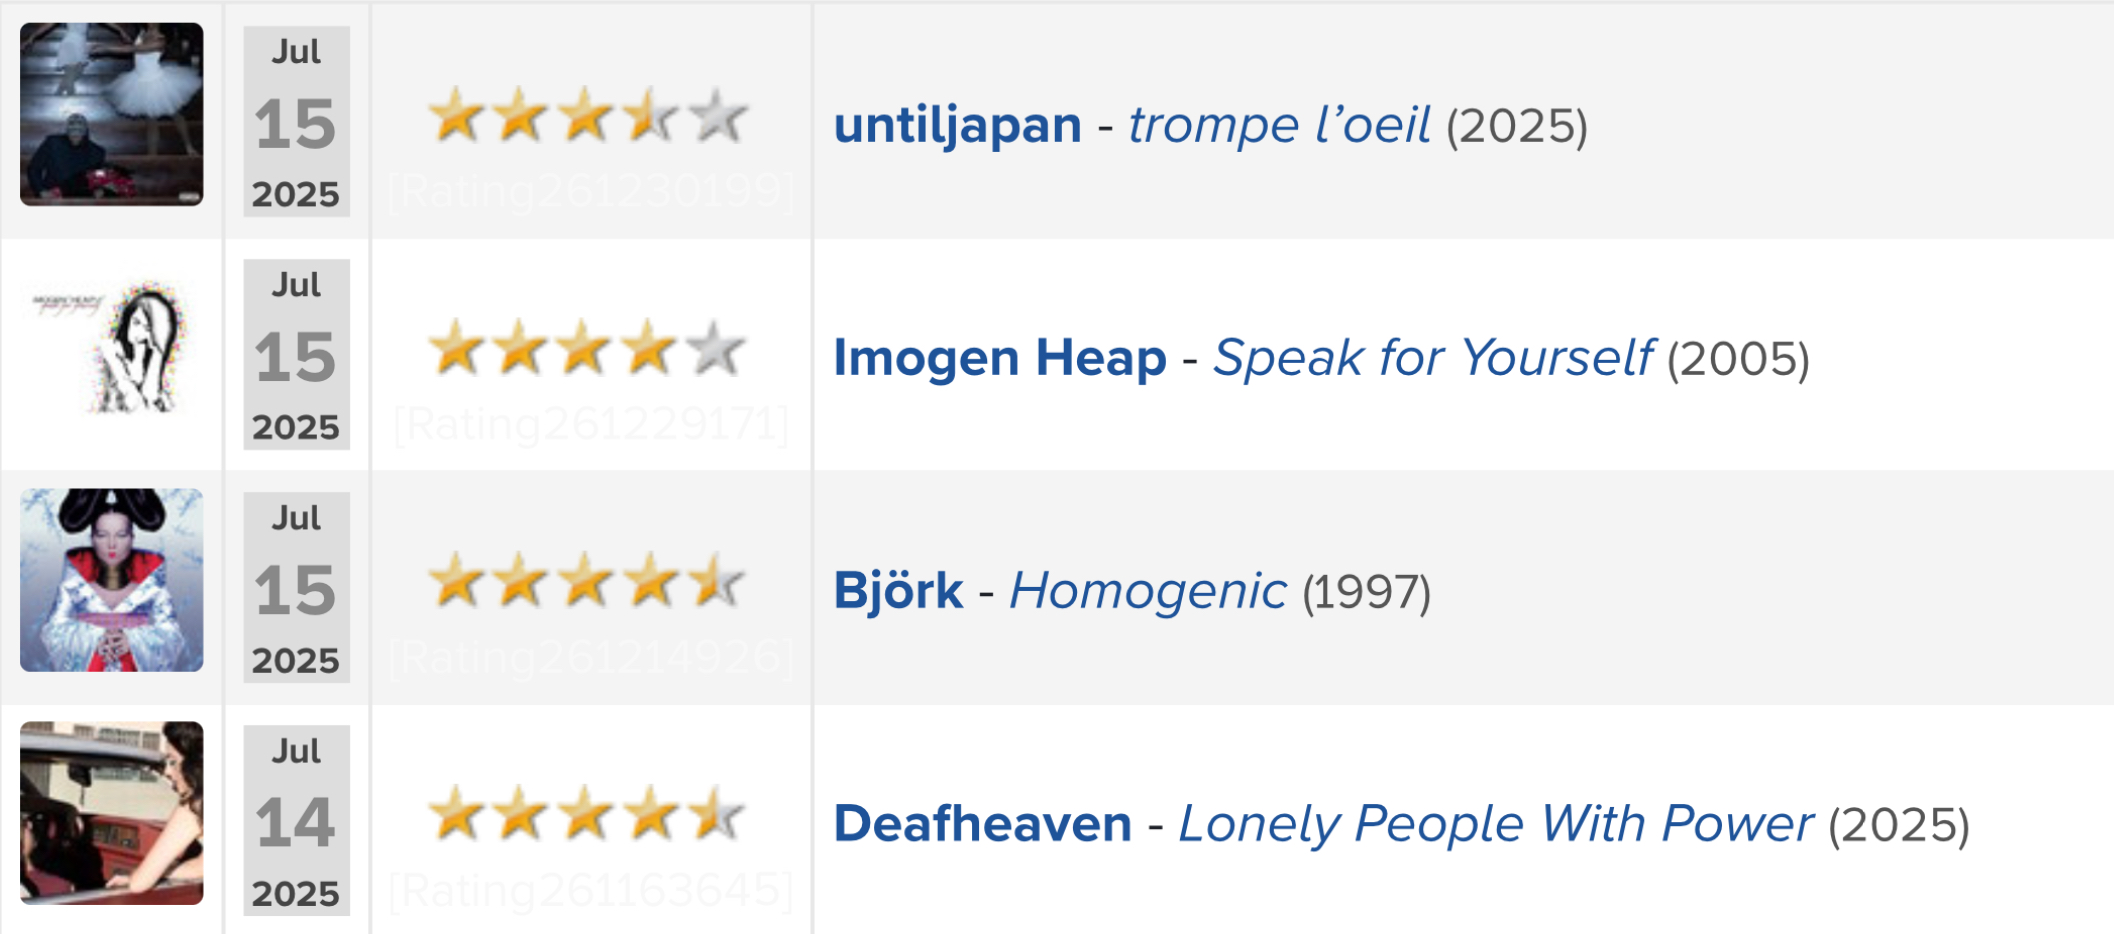Open the Björk Homogenic cover thumbnail
The width and height of the screenshot is (2114, 934).
[111, 580]
